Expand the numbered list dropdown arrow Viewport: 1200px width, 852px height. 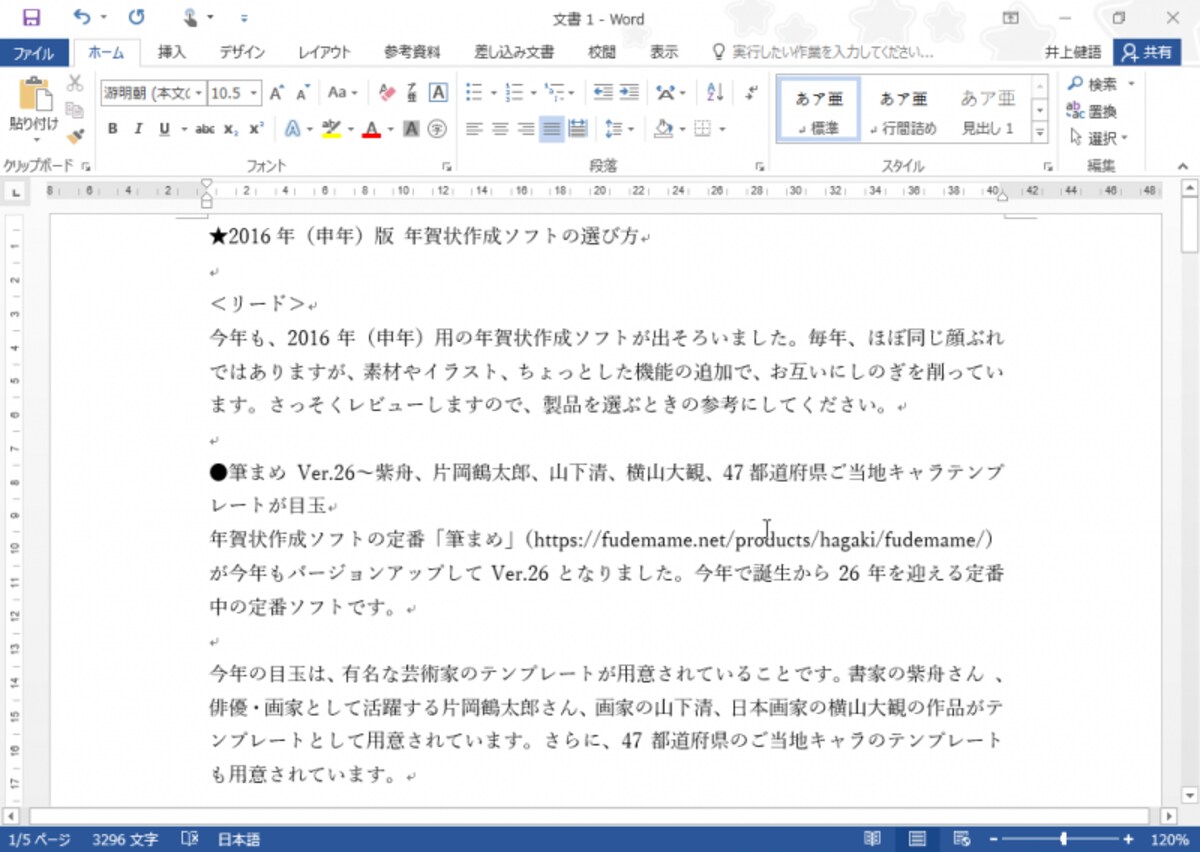point(533,93)
